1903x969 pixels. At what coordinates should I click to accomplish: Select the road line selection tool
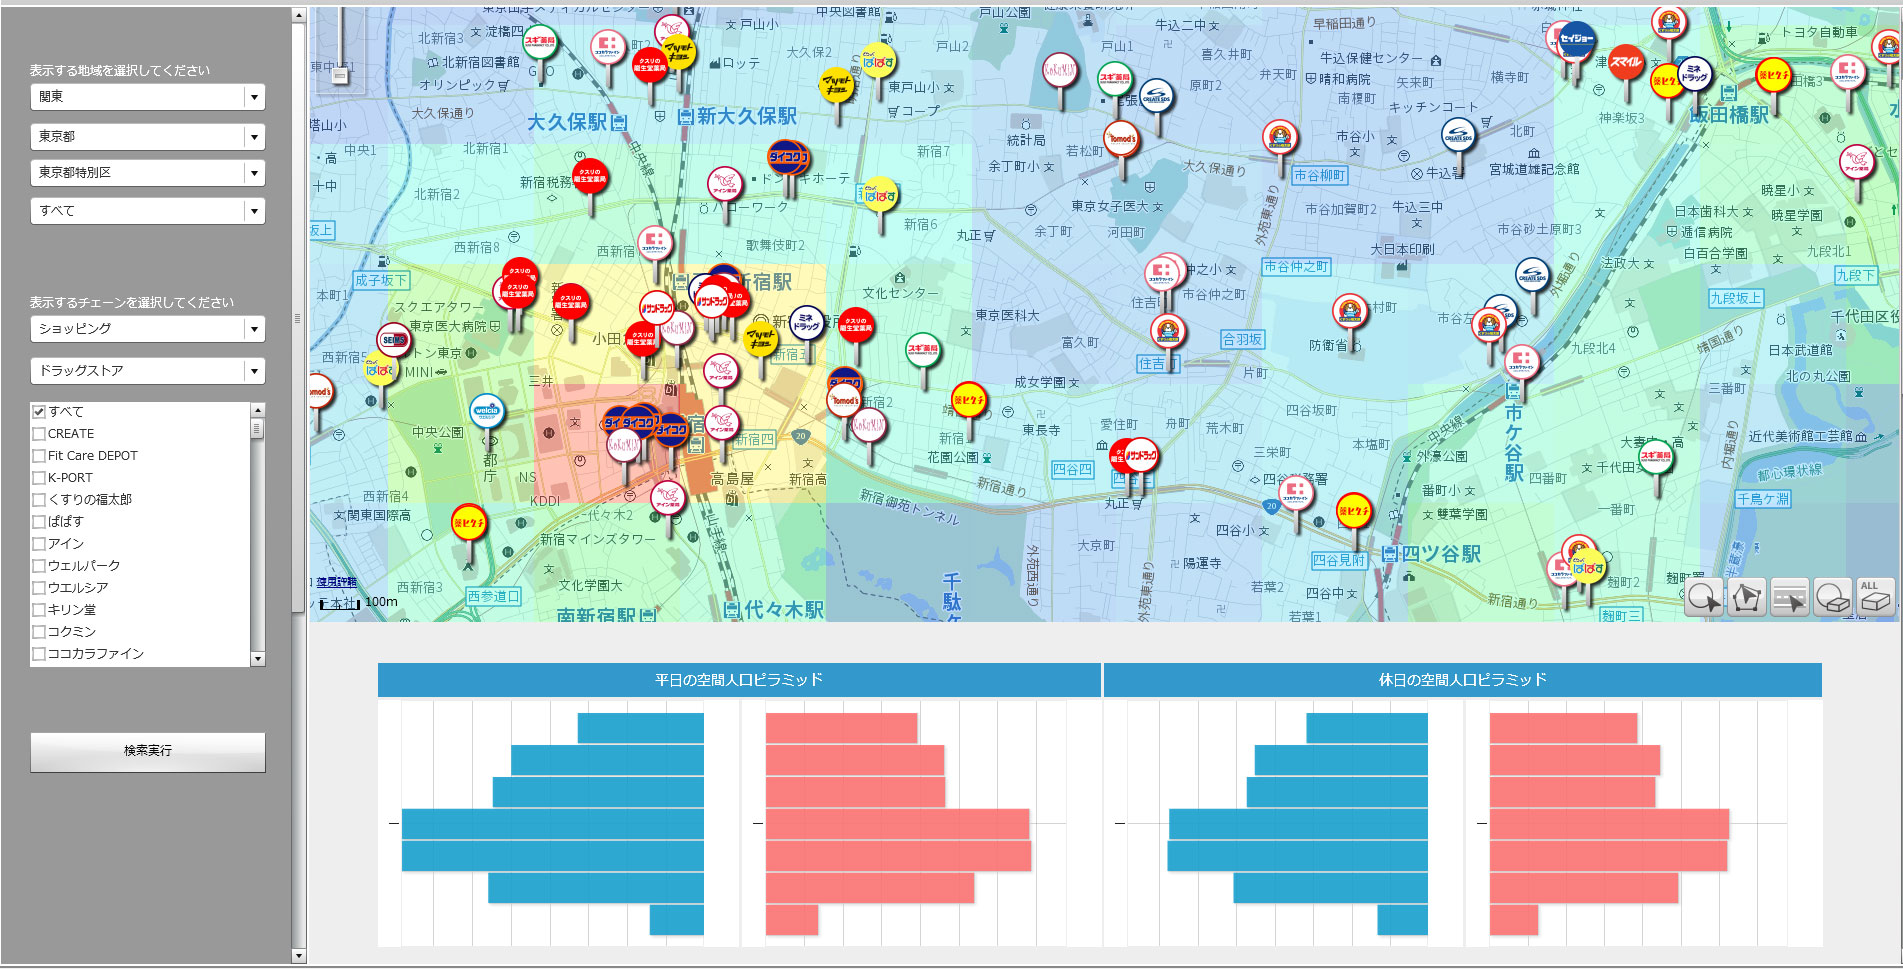tap(1789, 598)
